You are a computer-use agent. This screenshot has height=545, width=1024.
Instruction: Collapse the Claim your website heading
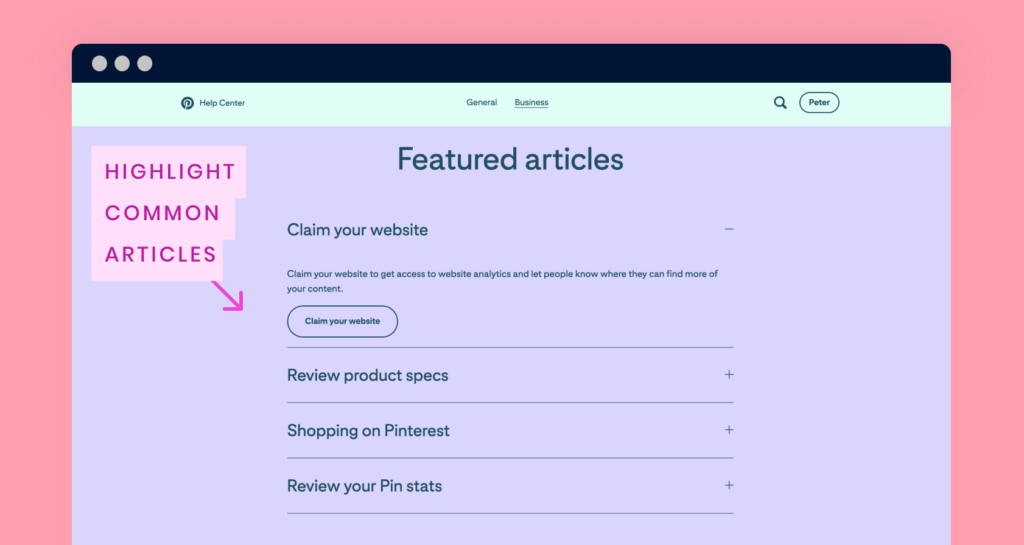[x=357, y=230]
